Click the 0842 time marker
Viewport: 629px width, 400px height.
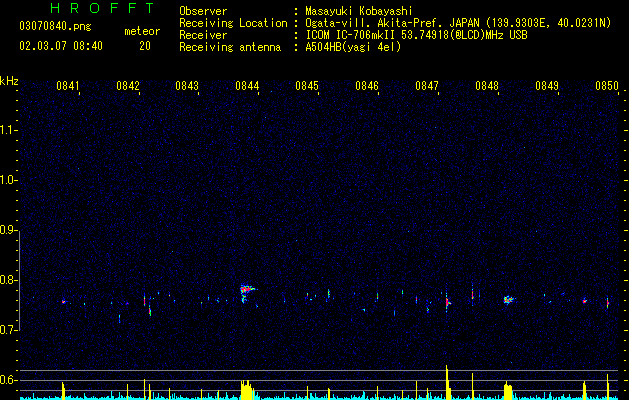(x=128, y=86)
